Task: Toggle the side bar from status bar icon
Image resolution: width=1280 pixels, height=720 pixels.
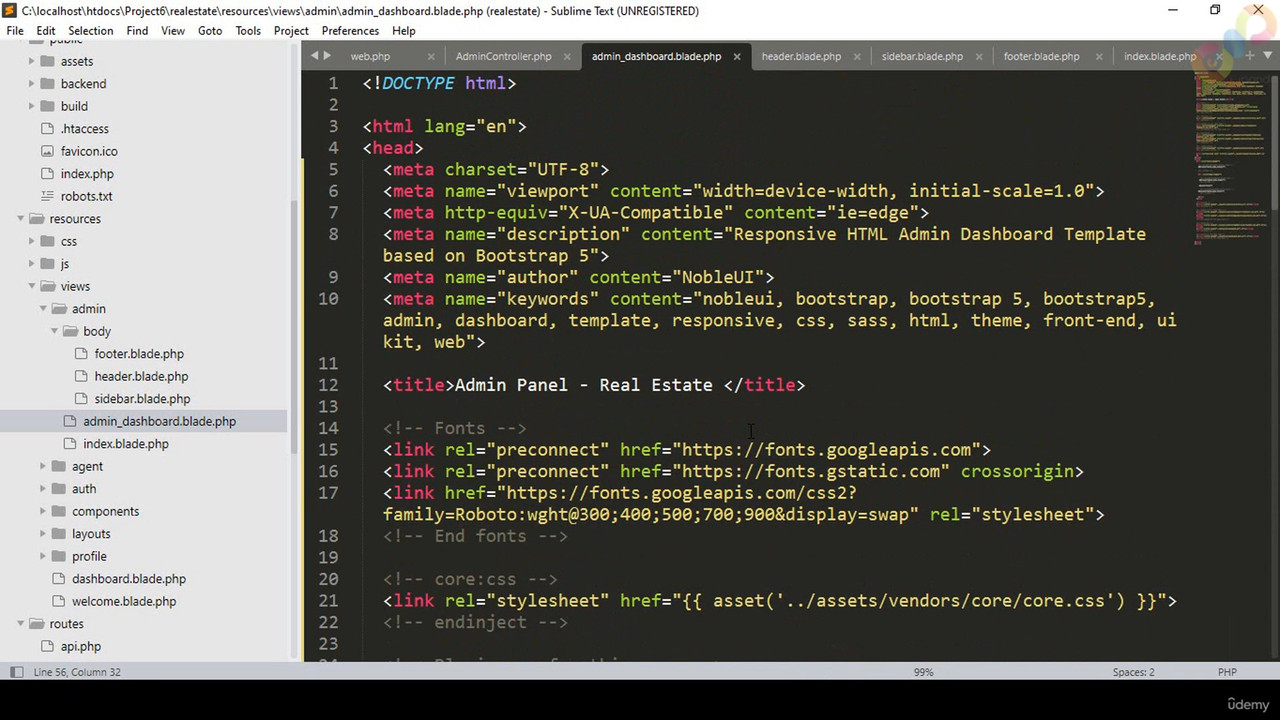Action: tap(16, 672)
